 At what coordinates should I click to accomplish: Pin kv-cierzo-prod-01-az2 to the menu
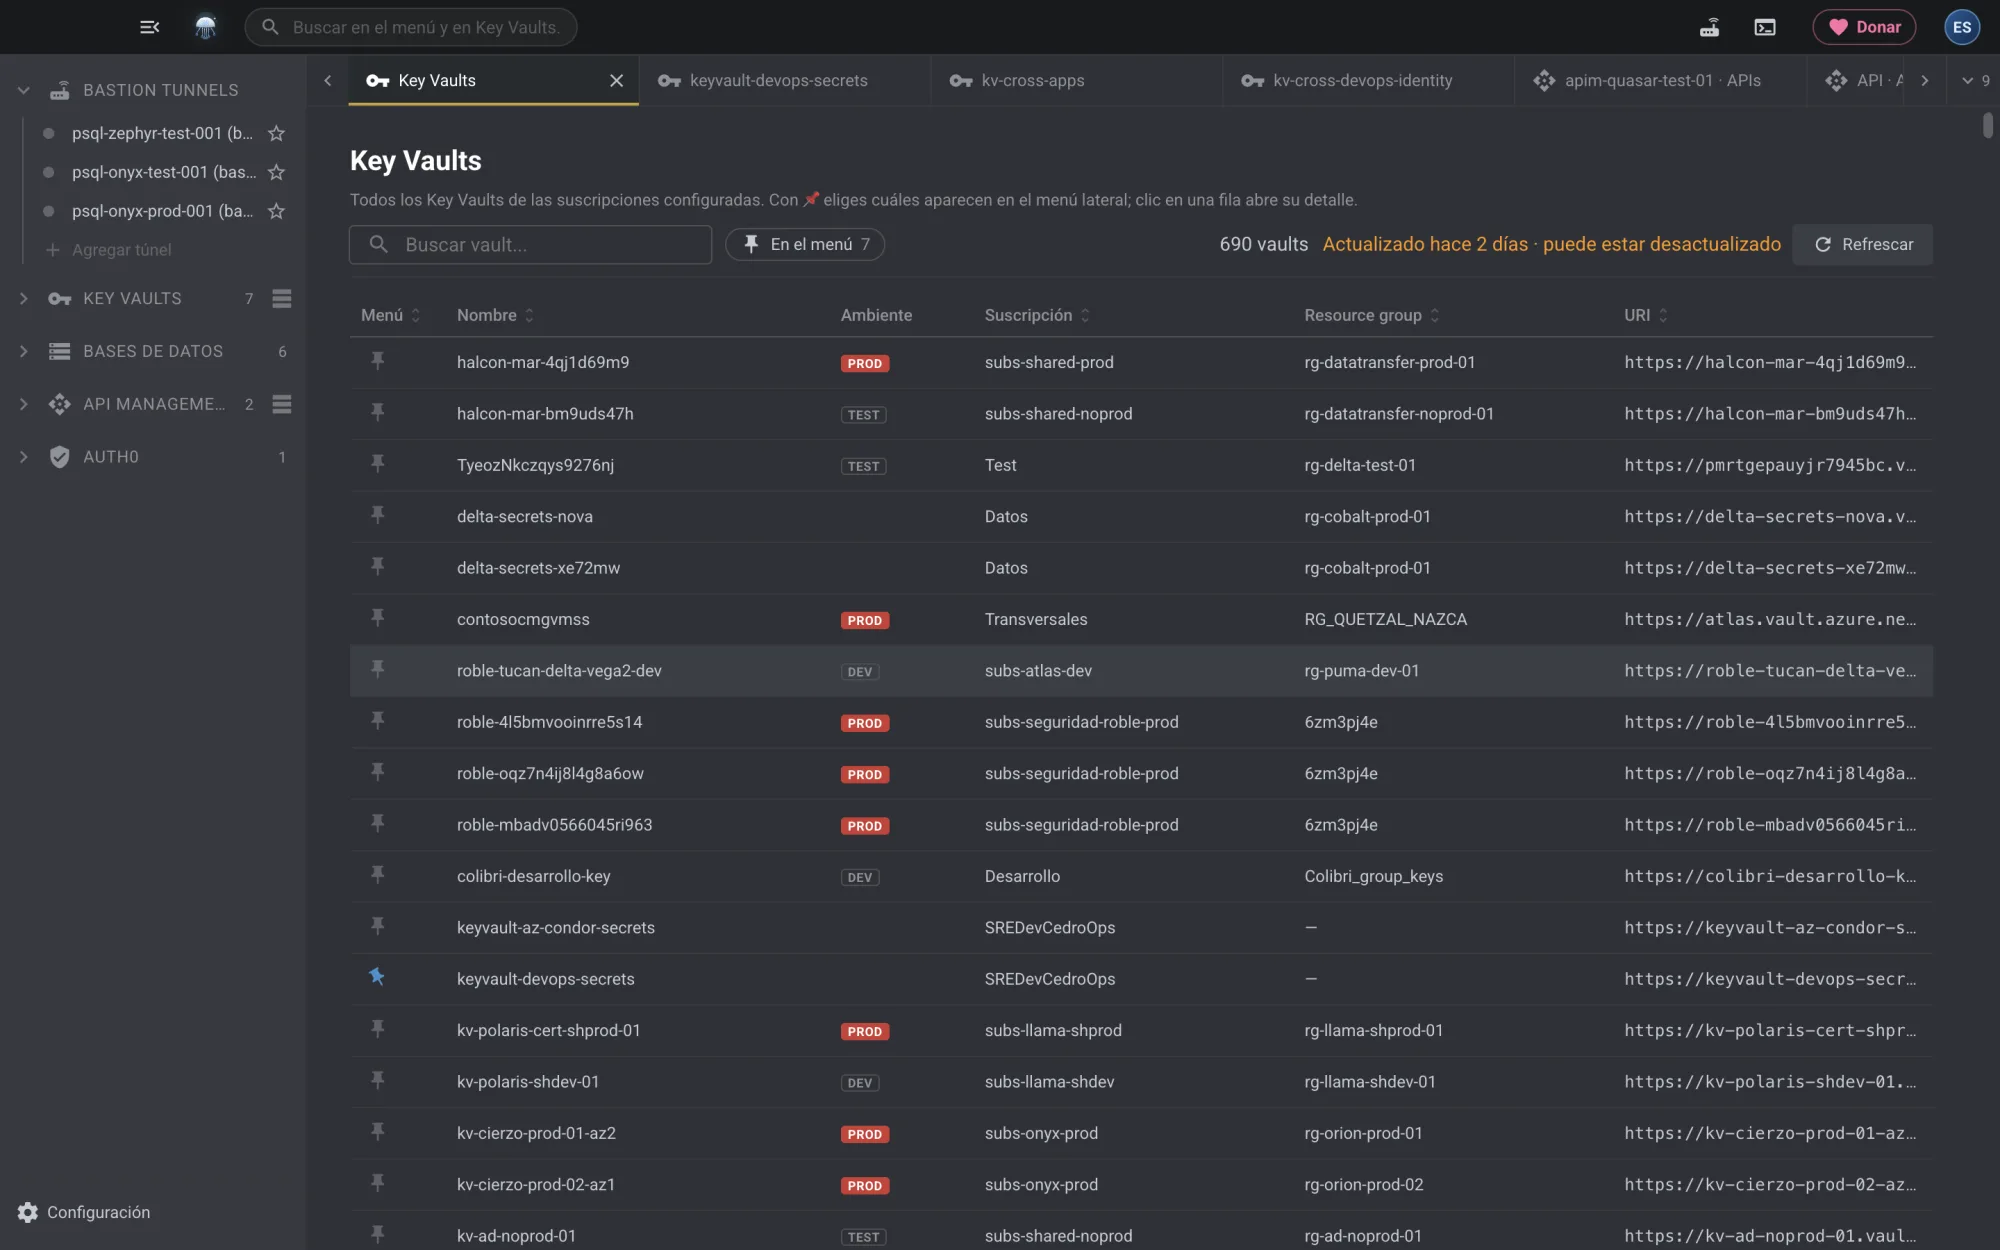[378, 1132]
